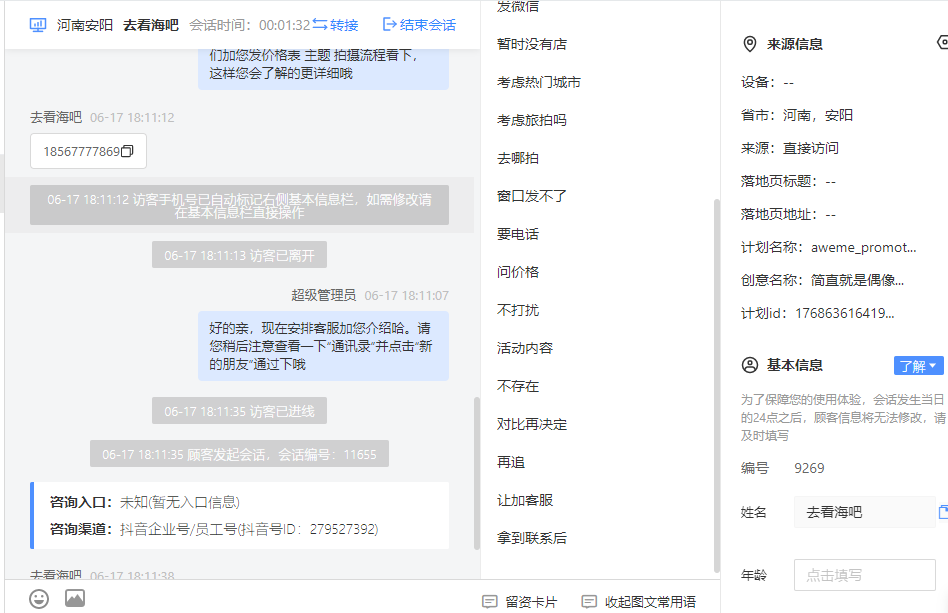Select quick reply 去哪拍
The image size is (948, 613).
click(518, 158)
